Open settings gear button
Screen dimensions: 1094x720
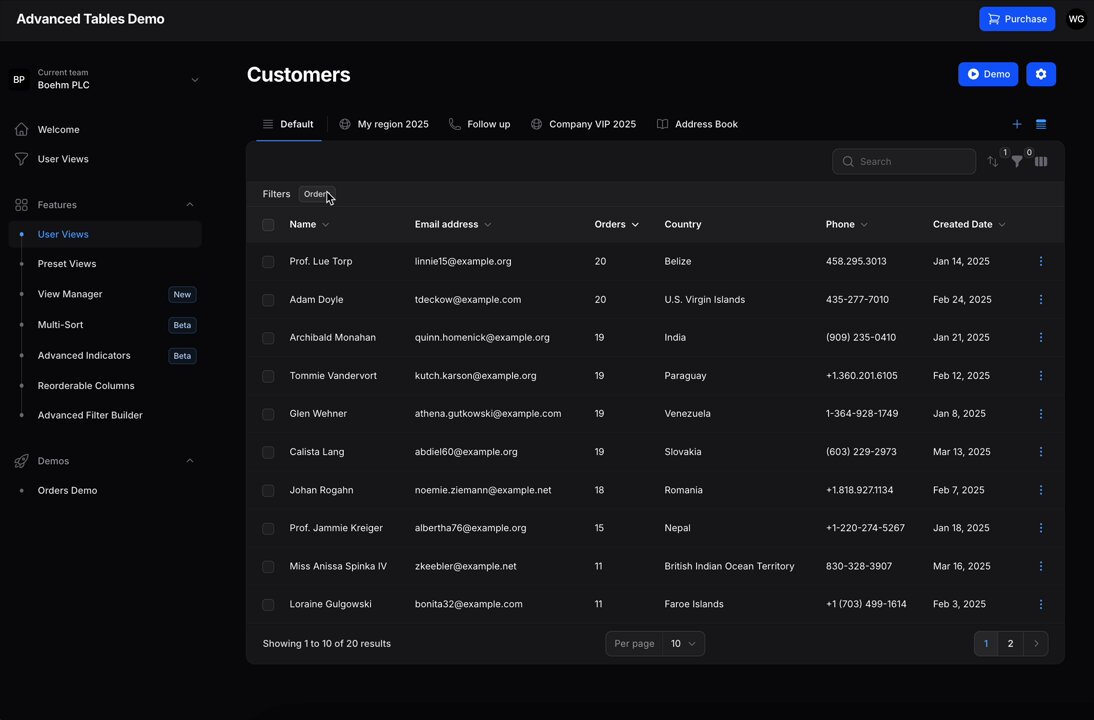click(1041, 74)
